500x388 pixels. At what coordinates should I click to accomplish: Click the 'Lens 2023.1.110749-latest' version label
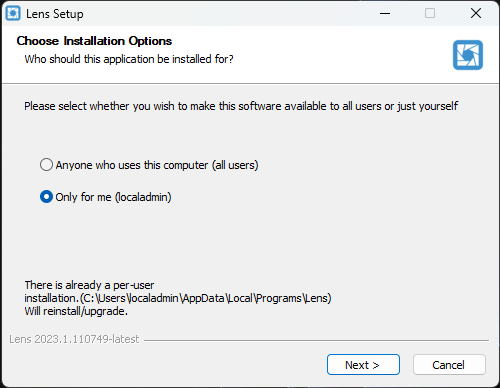(x=74, y=339)
